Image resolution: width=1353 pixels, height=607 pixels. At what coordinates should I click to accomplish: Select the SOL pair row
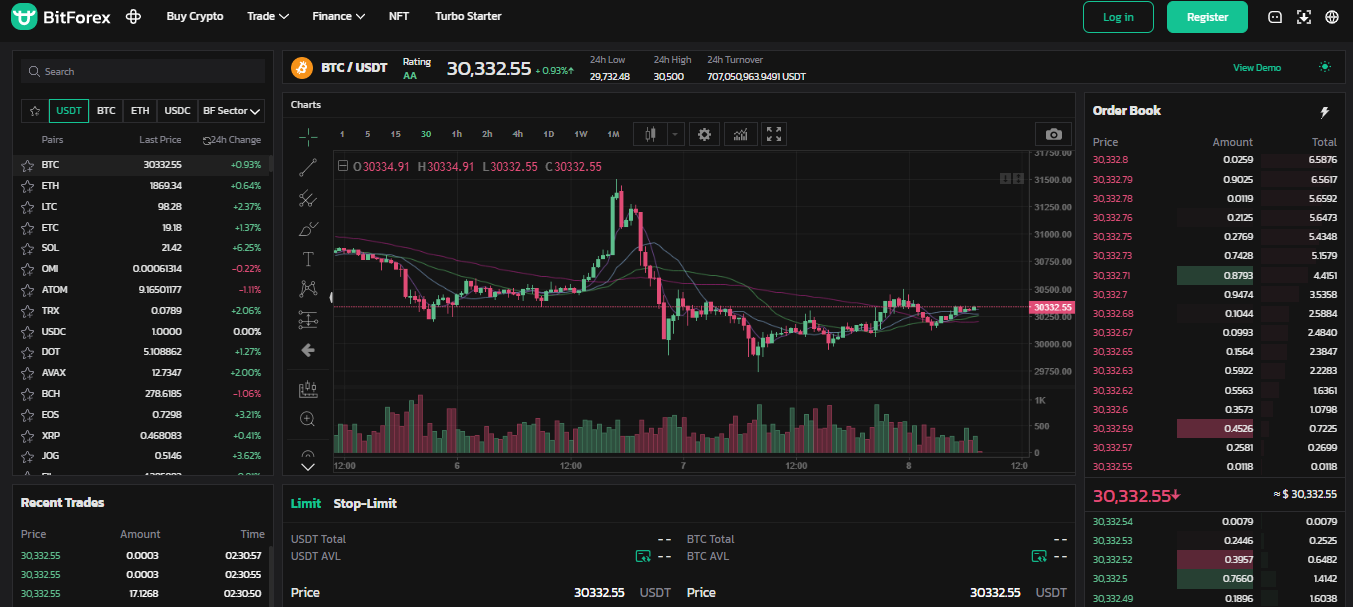[x=142, y=248]
